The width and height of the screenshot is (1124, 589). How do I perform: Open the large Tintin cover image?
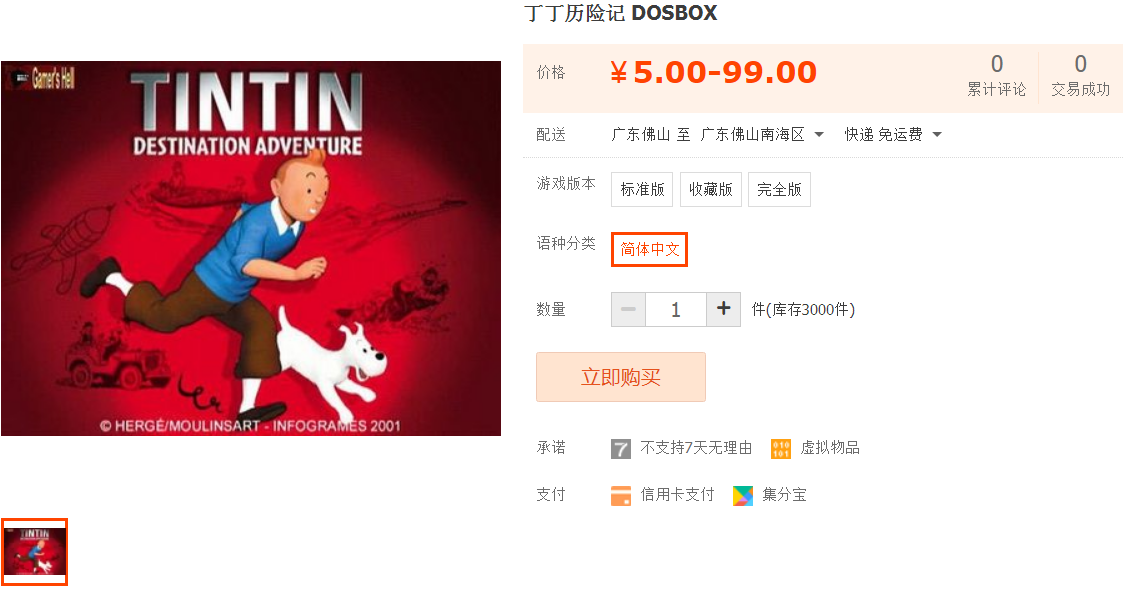(x=251, y=249)
